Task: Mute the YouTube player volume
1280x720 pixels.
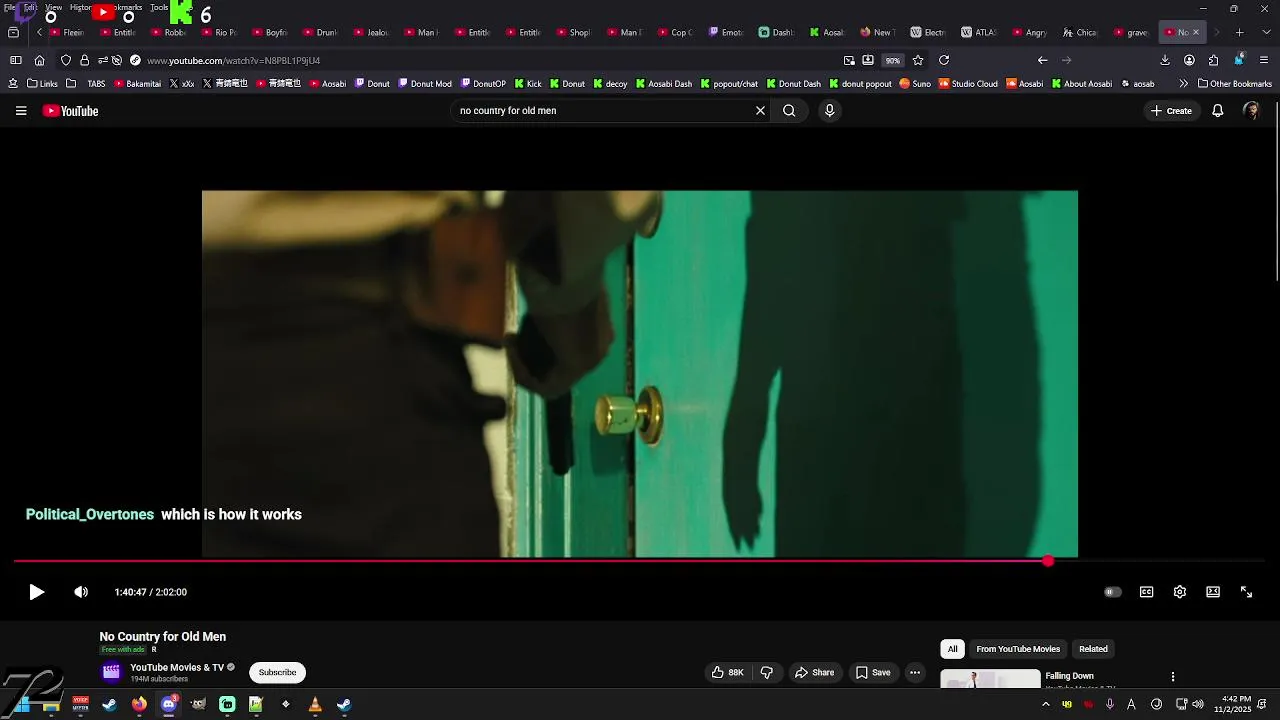Action: pyautogui.click(x=81, y=592)
